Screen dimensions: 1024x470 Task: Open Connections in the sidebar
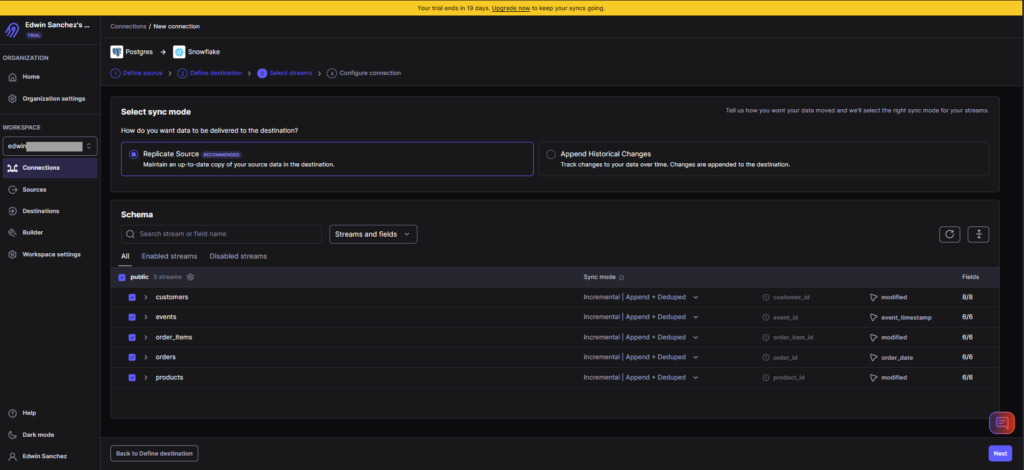click(50, 168)
